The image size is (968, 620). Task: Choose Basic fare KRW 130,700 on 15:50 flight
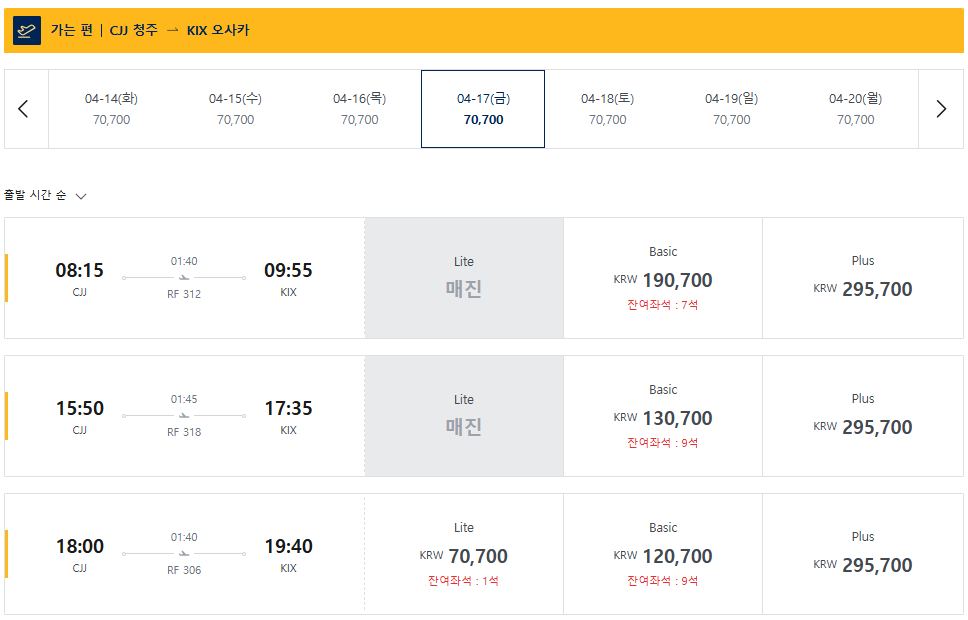663,416
